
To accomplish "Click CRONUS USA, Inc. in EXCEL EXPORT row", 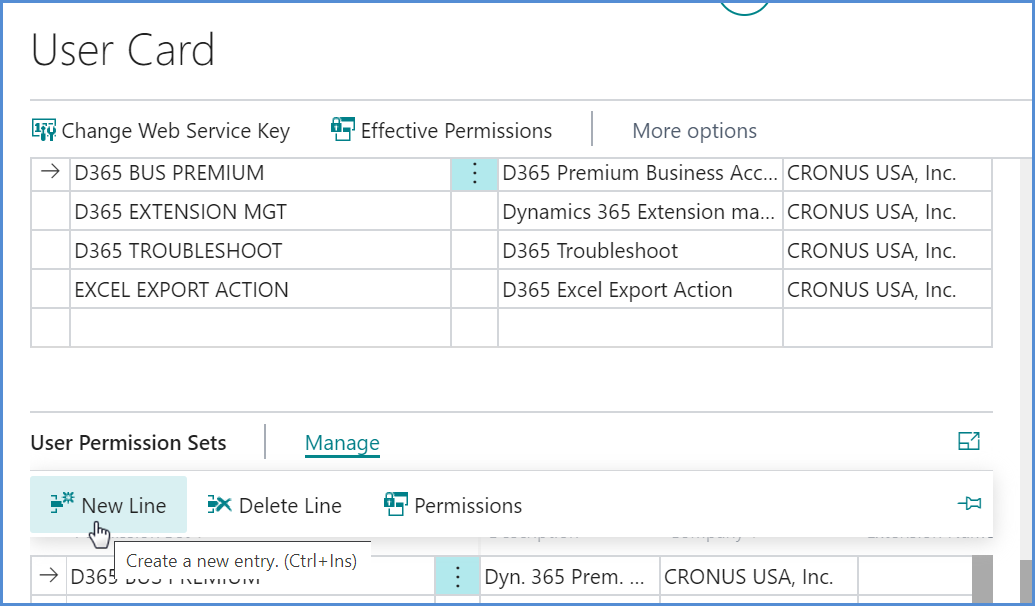I will pos(887,290).
